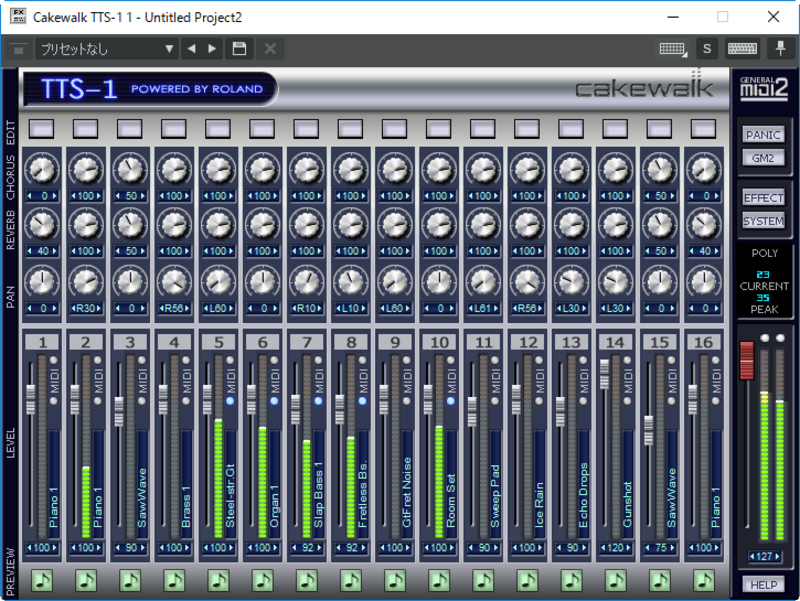Open the EDIT button for channel 16
800x601 pixels.
(704, 129)
